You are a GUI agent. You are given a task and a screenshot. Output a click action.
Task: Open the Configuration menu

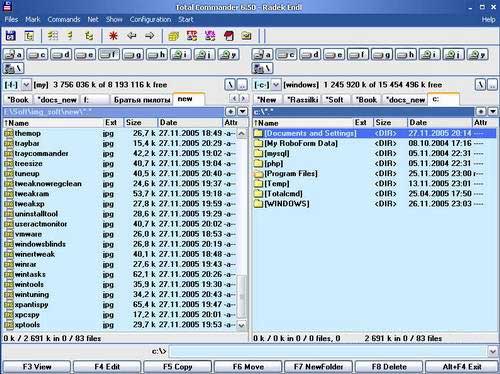[150, 19]
